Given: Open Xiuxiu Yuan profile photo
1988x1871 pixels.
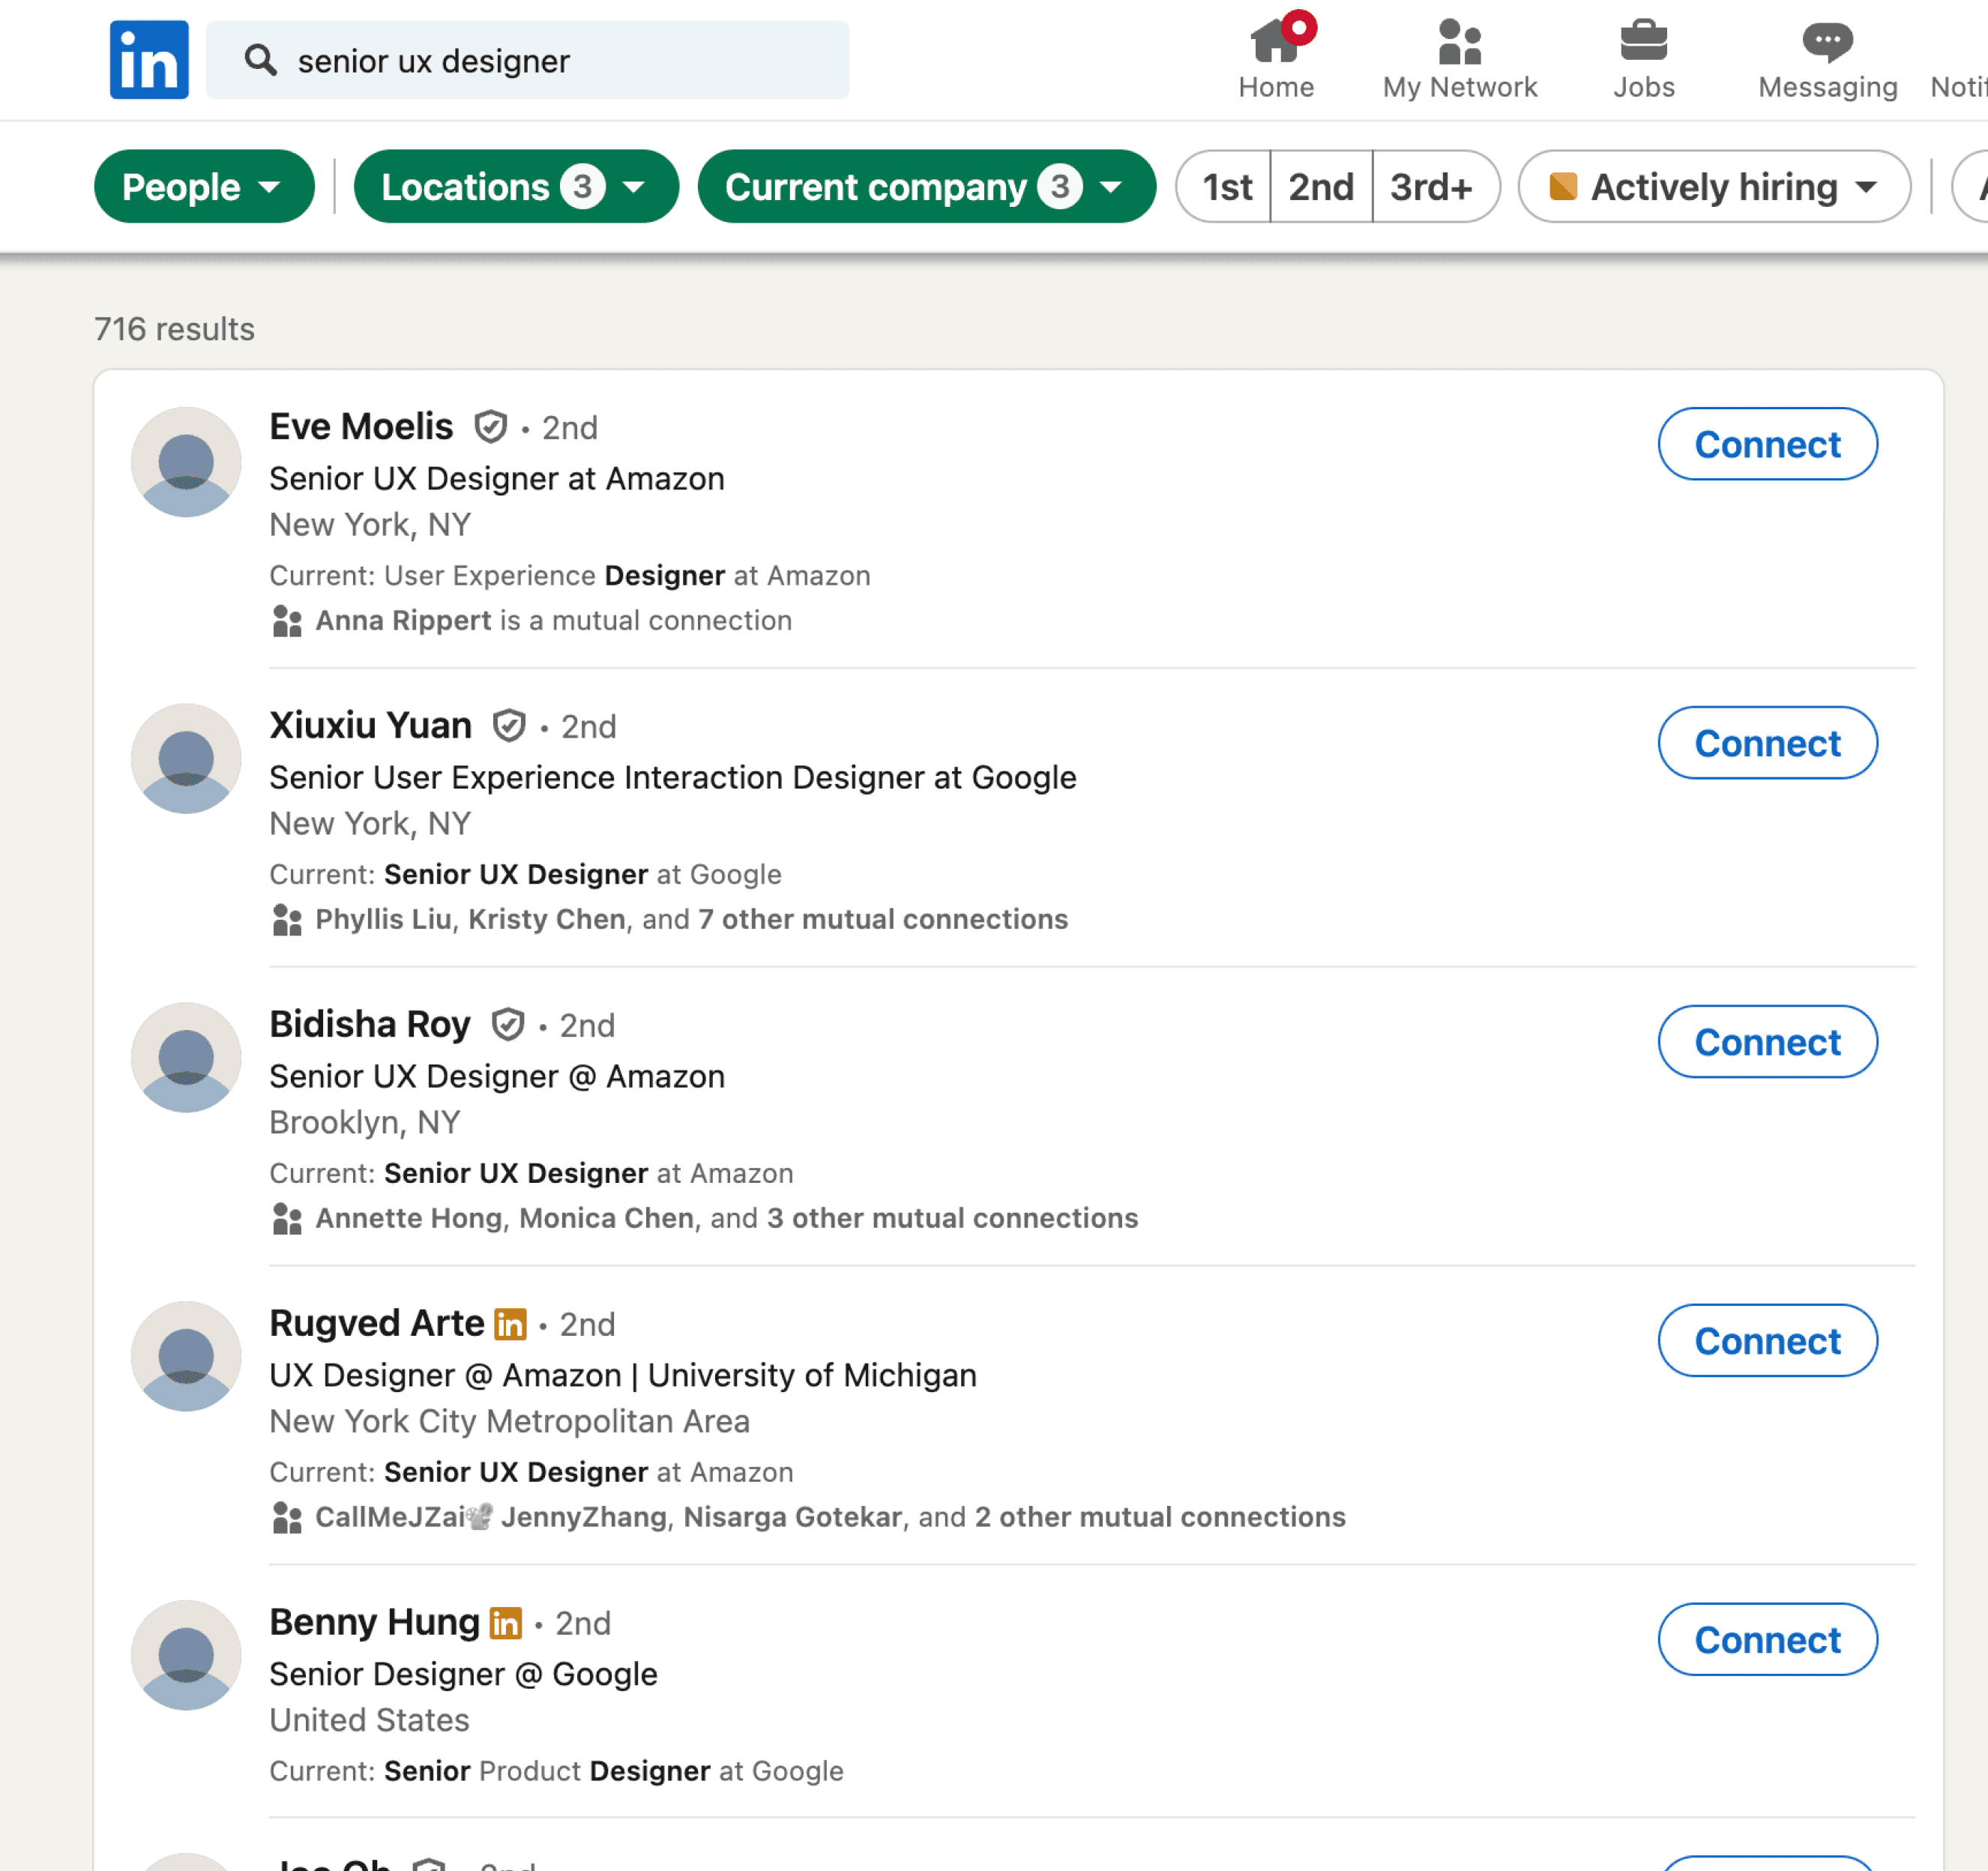Looking at the screenshot, I should (186, 759).
